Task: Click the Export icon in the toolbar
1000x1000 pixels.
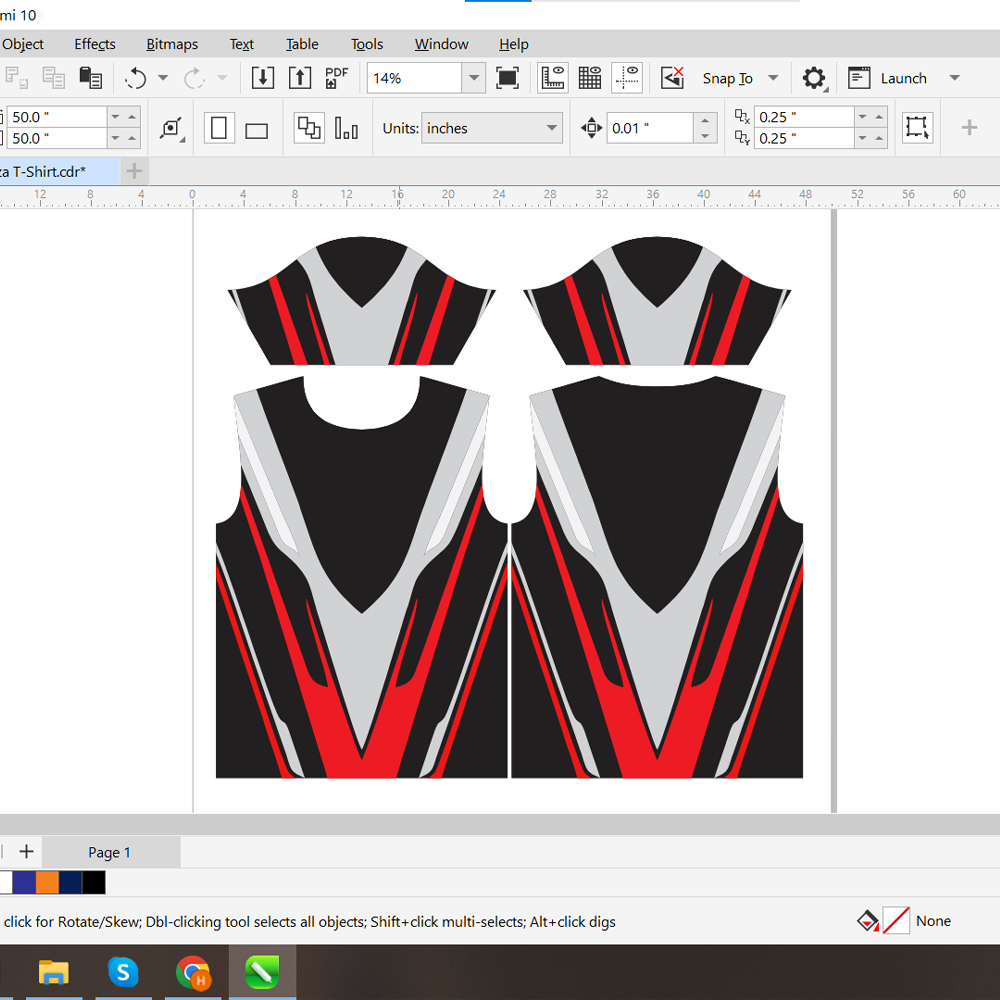Action: click(x=300, y=77)
